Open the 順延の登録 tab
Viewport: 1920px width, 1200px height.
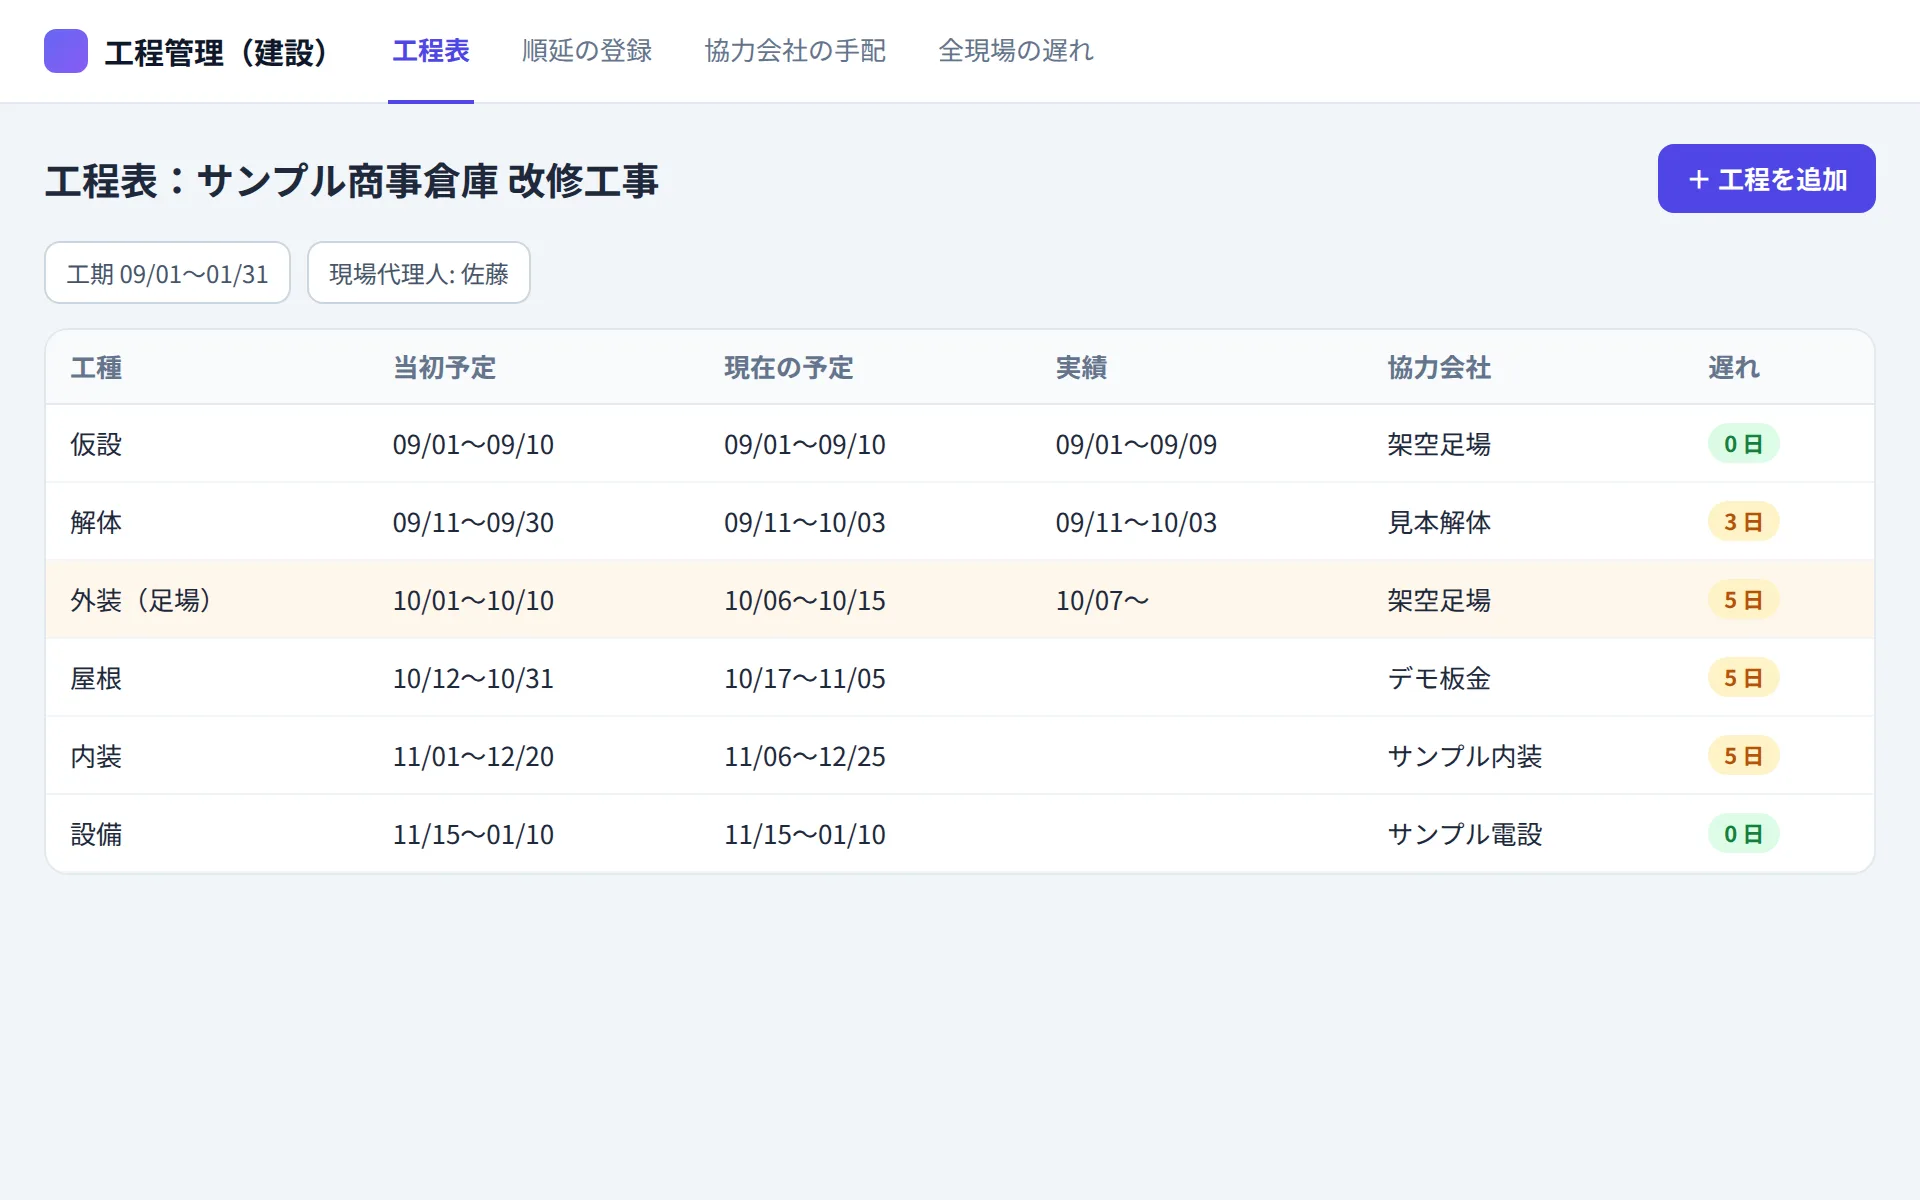pyautogui.click(x=587, y=51)
